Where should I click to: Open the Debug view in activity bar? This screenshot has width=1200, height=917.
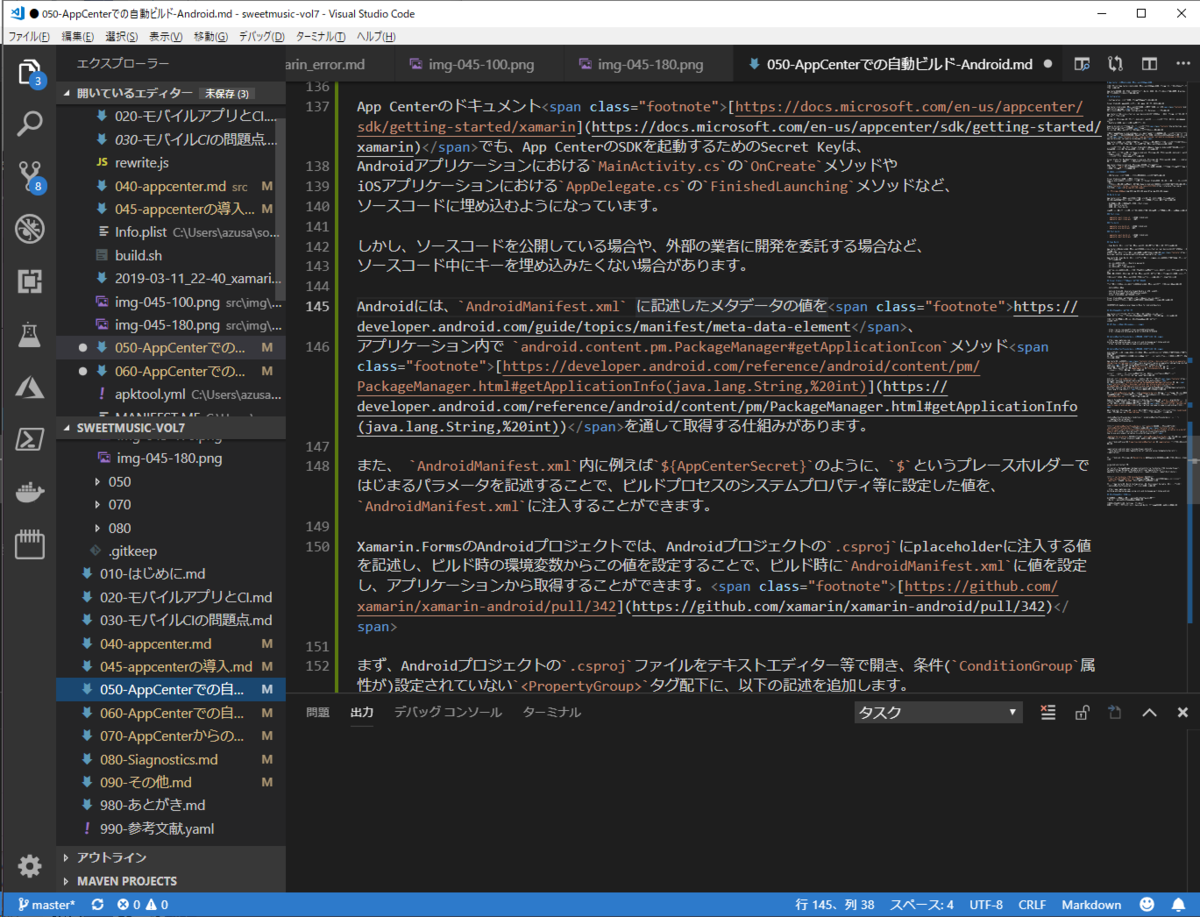[29, 229]
